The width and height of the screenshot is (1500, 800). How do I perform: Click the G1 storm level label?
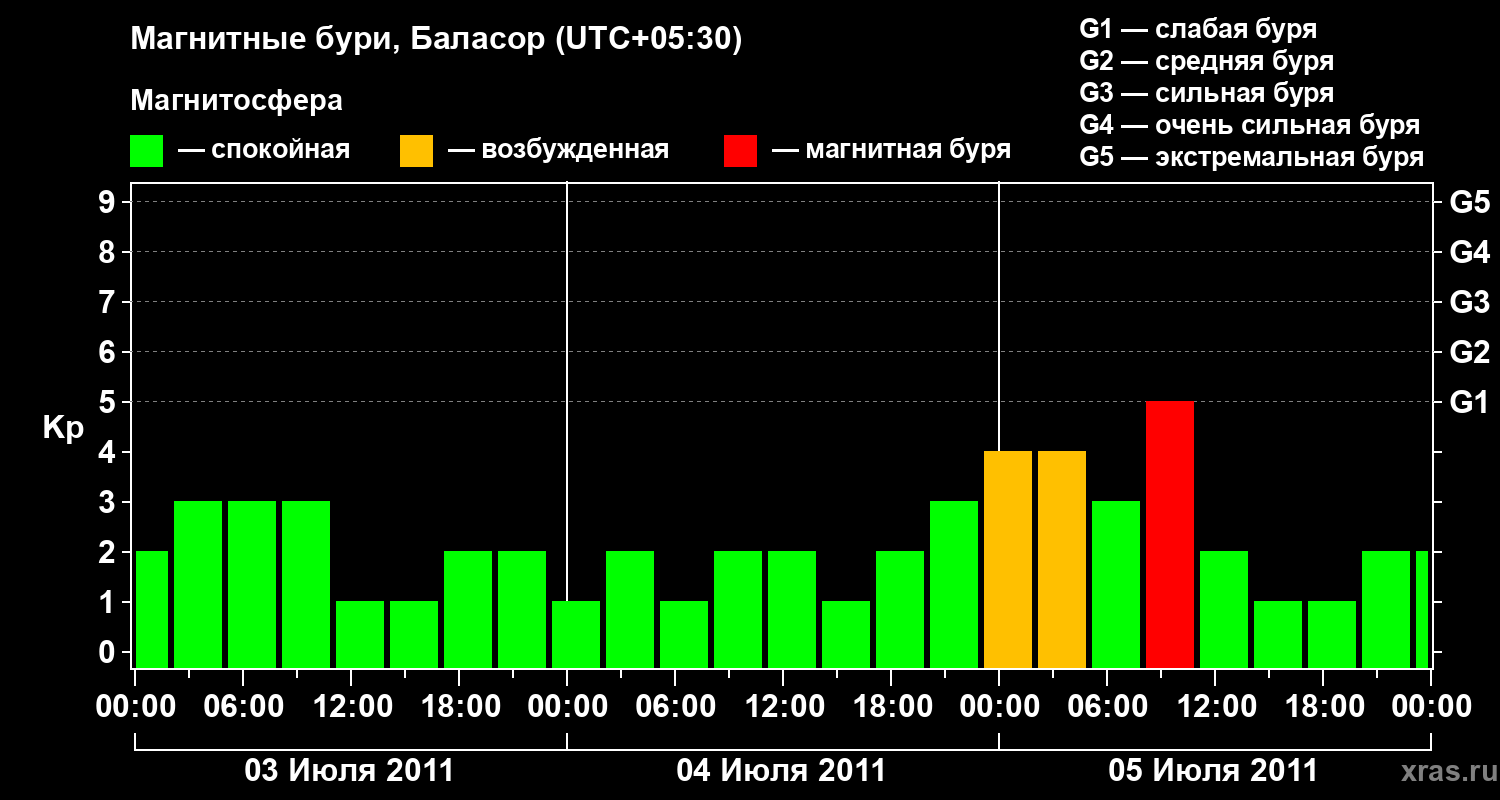(1469, 402)
